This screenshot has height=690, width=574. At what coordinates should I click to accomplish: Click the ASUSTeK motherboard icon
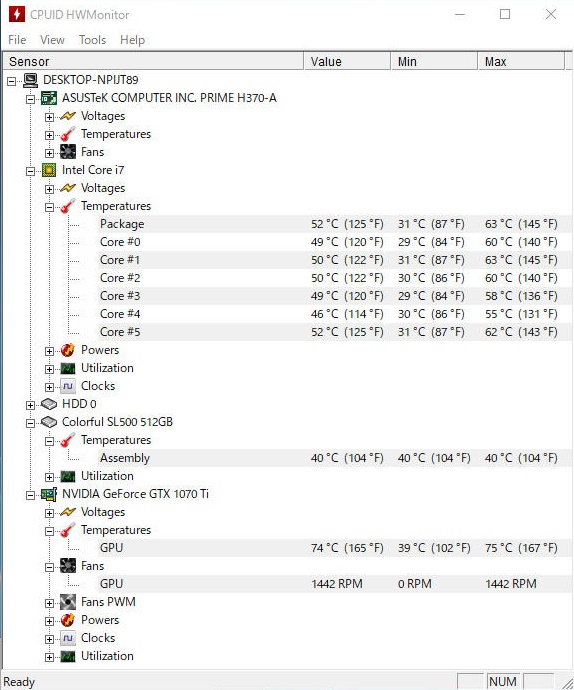pos(49,98)
